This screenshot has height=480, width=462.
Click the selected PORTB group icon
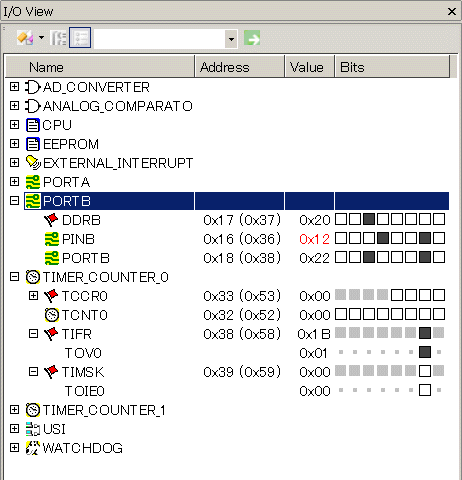tap(33, 201)
